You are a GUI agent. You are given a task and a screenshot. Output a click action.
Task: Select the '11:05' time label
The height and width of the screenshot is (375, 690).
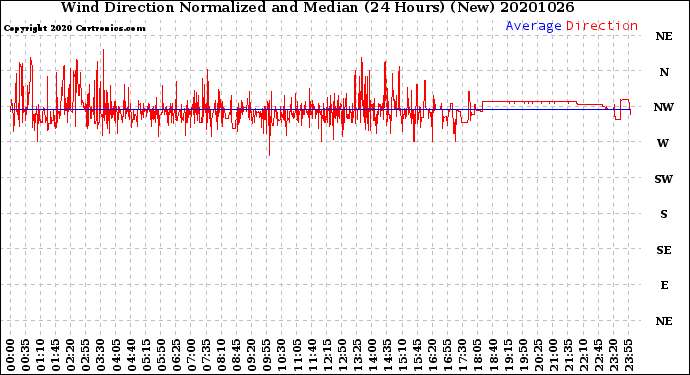pos(297,355)
